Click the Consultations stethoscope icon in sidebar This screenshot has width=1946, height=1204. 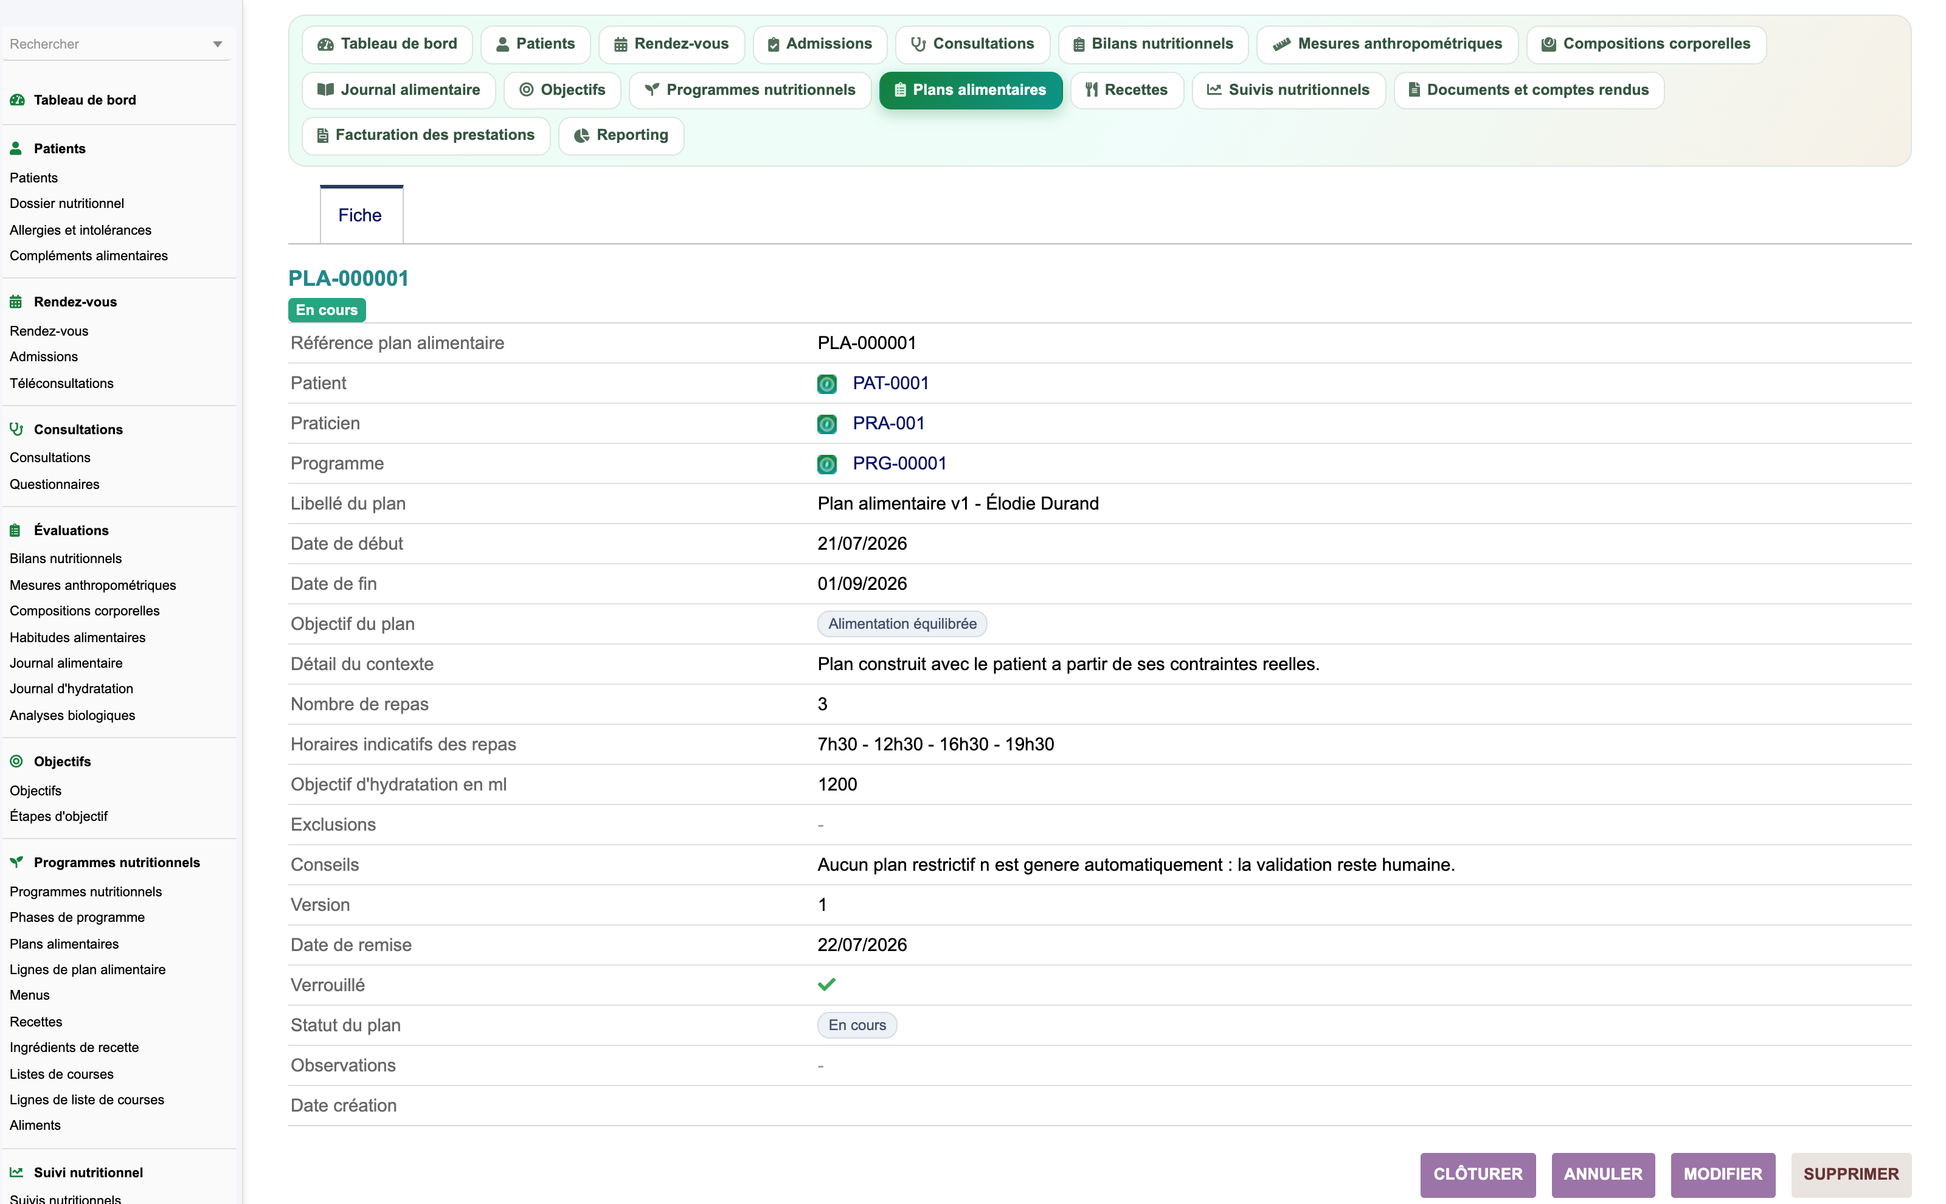[16, 429]
